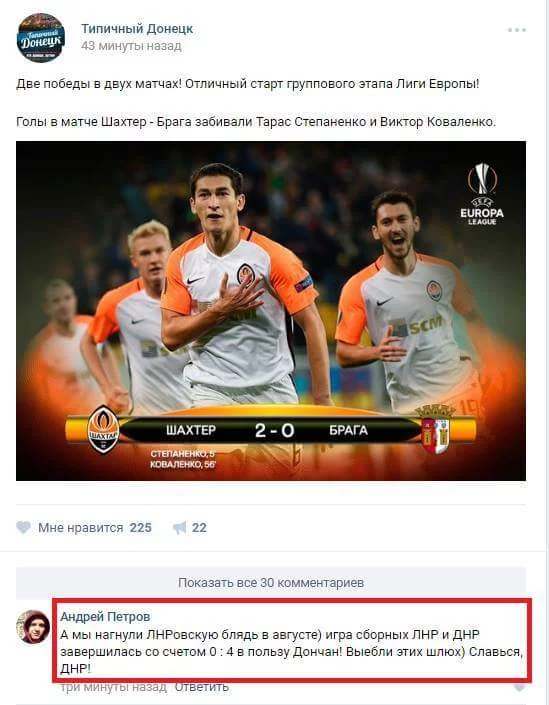Open the post options three-dots menu
549x705 pixels.
517,30
